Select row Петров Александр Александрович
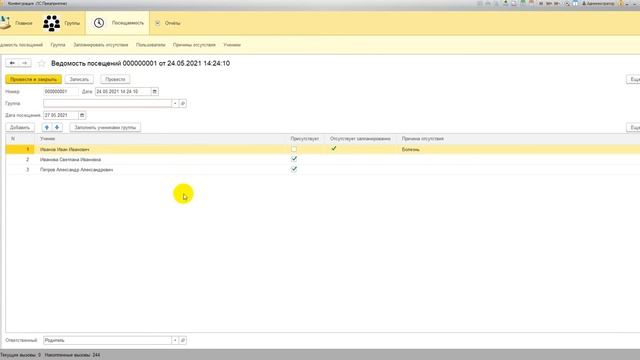The image size is (640, 360). click(322, 169)
